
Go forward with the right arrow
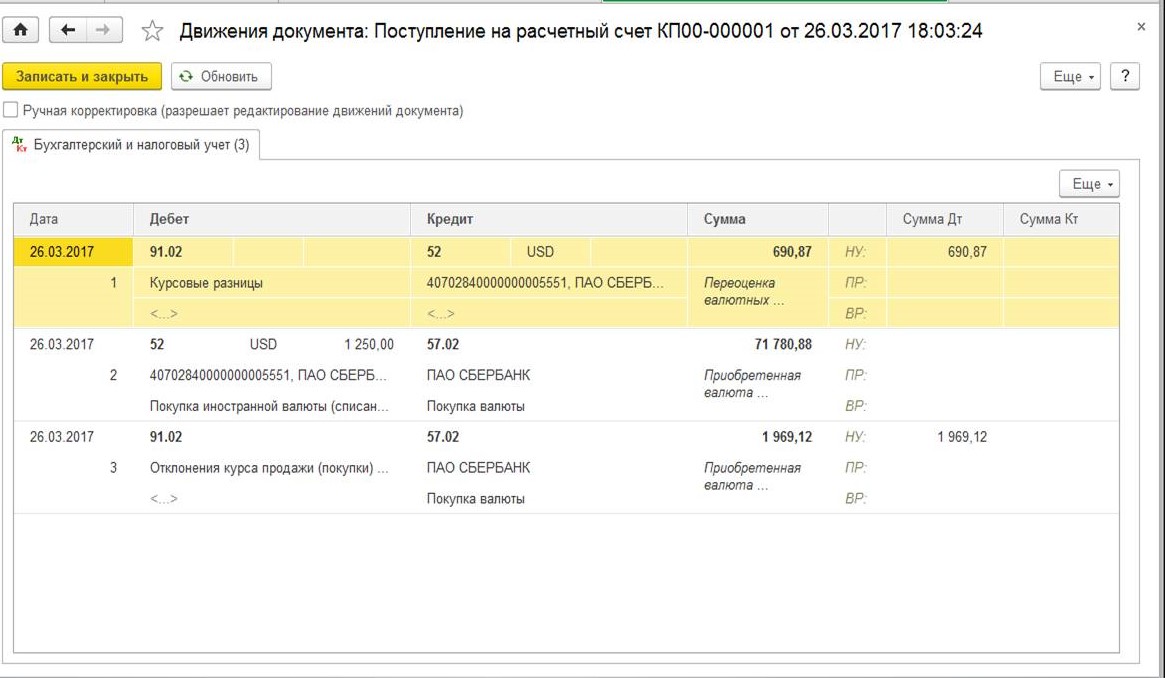(x=101, y=31)
